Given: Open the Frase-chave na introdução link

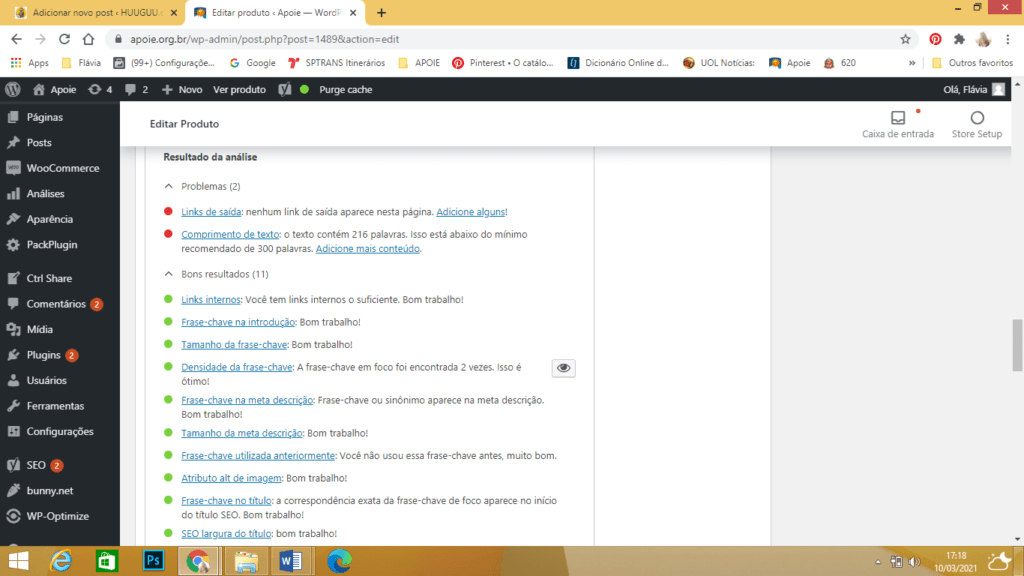Looking at the screenshot, I should (x=238, y=322).
